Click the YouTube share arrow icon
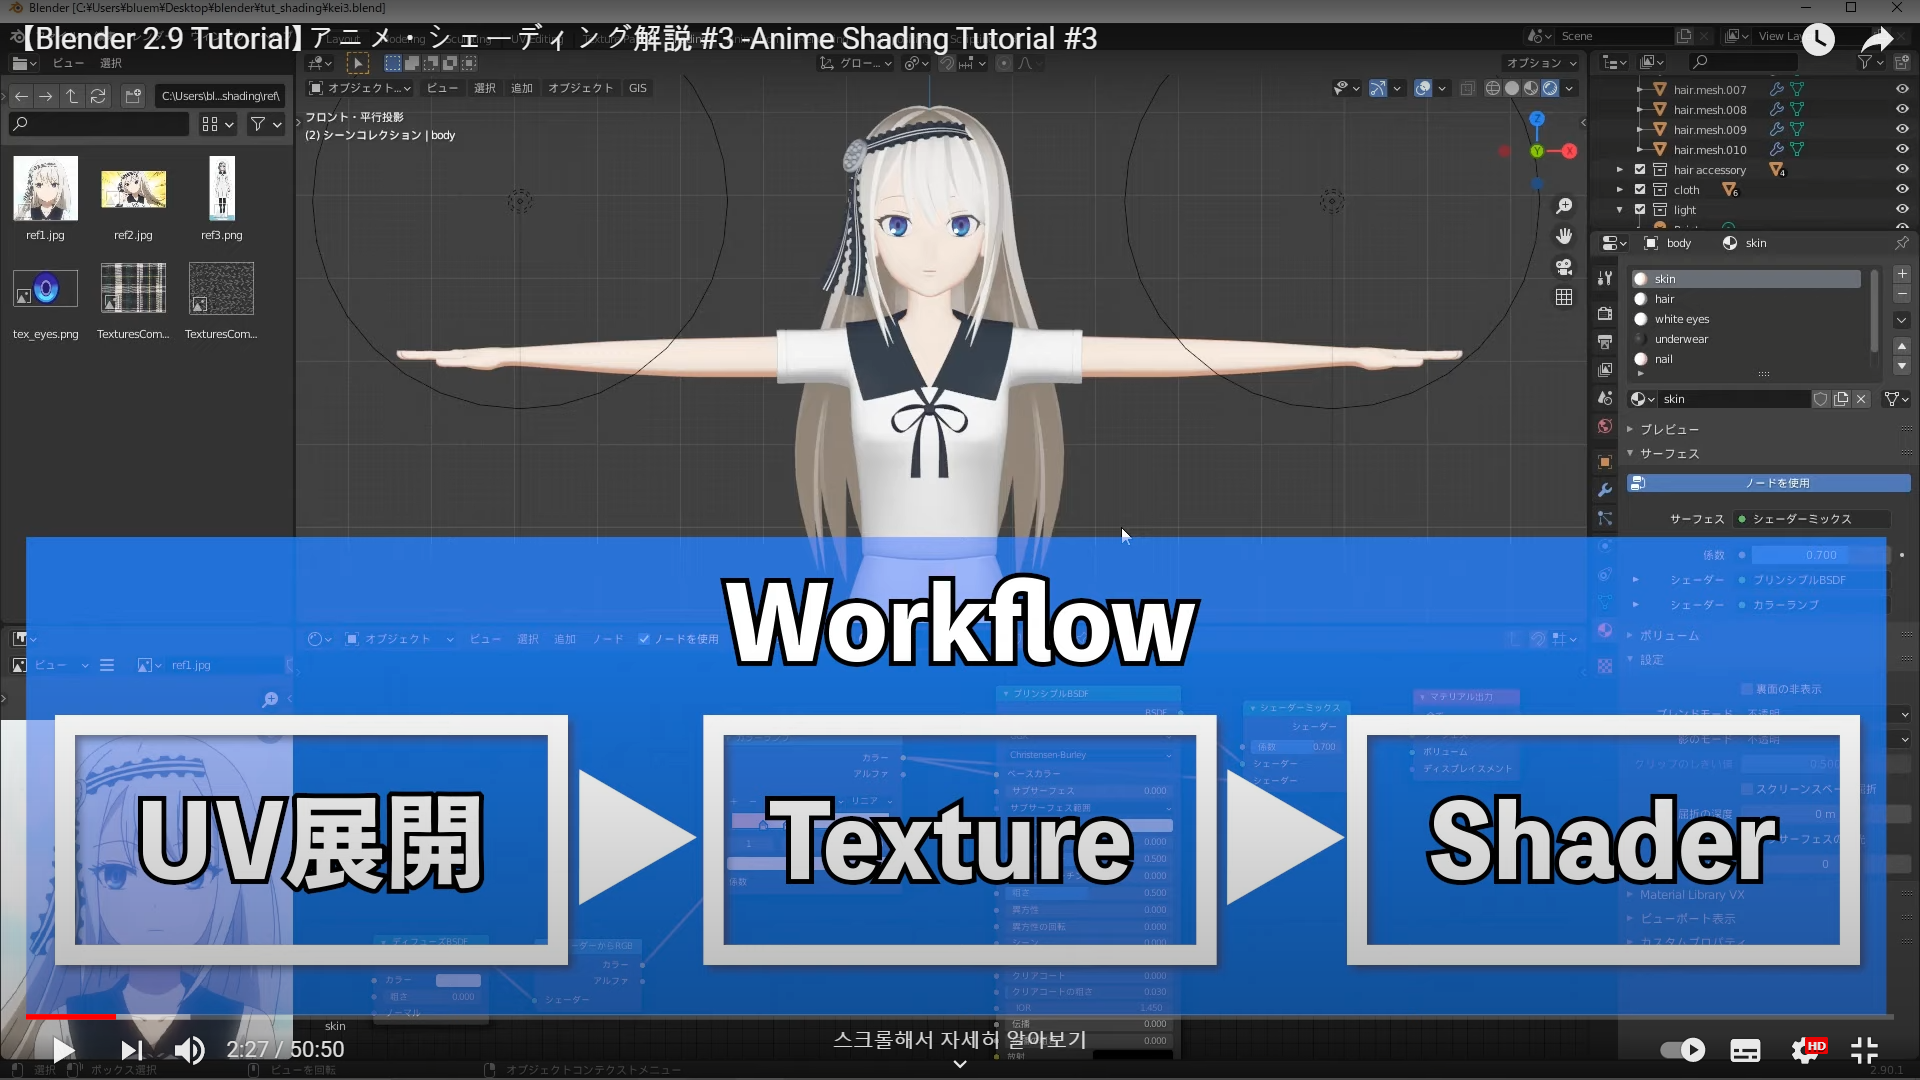 [x=1877, y=40]
